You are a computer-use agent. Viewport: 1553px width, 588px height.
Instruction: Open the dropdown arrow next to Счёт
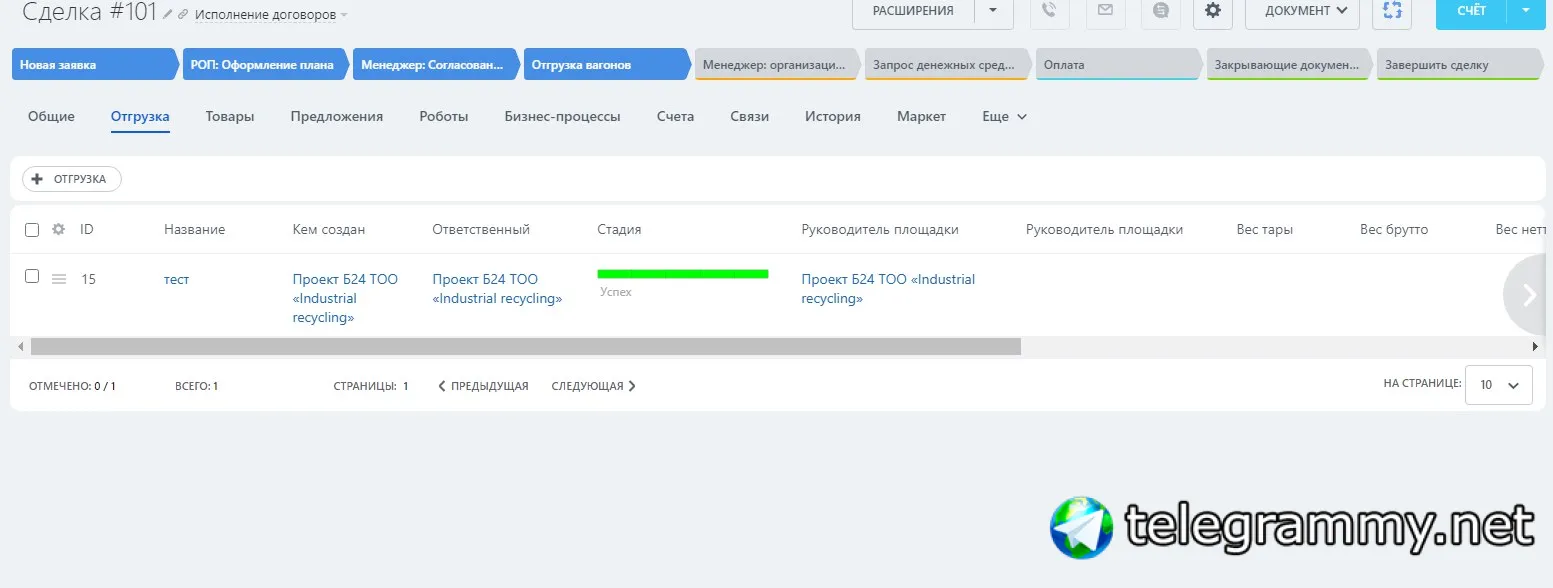(1525, 11)
